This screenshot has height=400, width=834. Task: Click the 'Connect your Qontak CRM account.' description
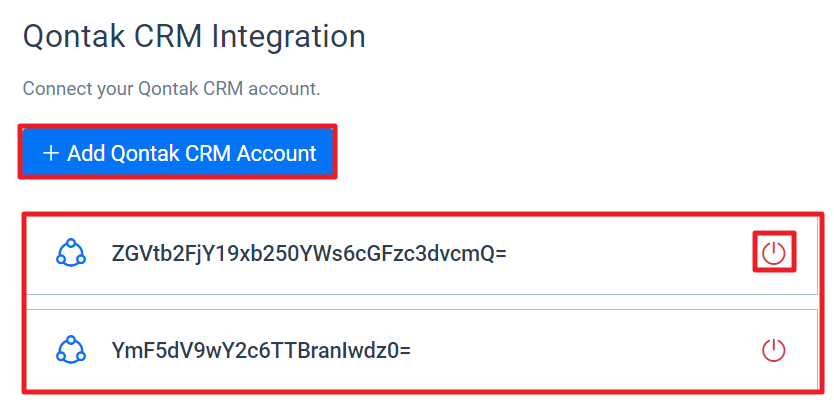click(171, 88)
